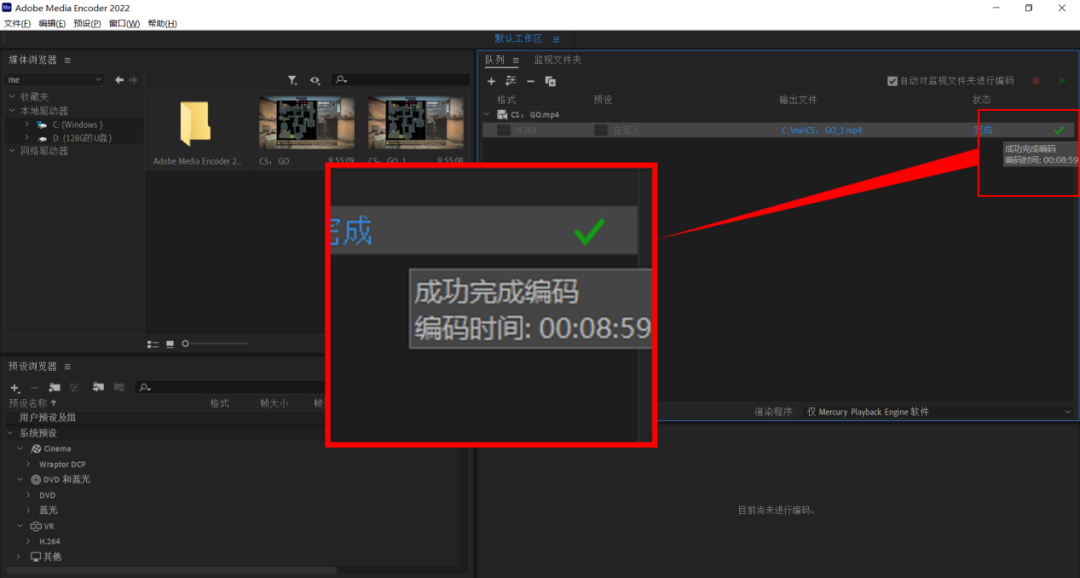
Task: Collapse the 本地驱动器 tree node
Action: point(12,111)
